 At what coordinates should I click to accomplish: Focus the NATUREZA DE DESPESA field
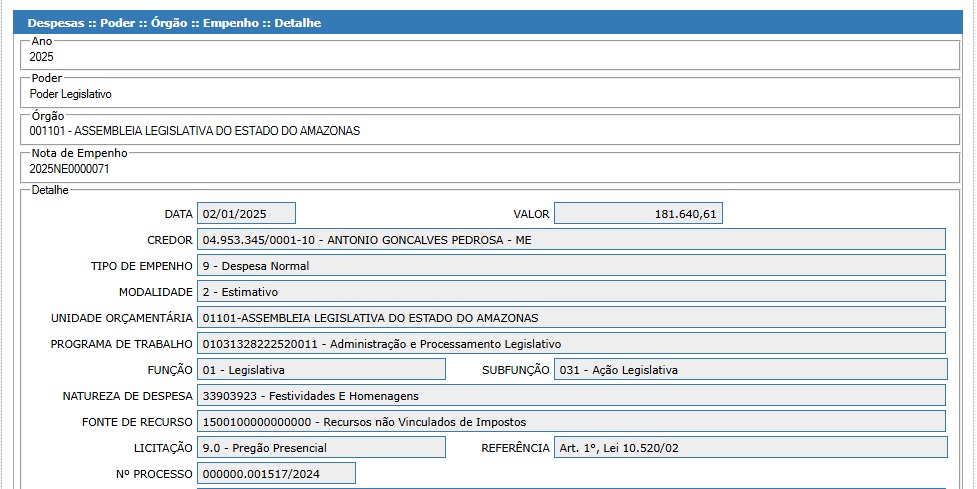571,396
